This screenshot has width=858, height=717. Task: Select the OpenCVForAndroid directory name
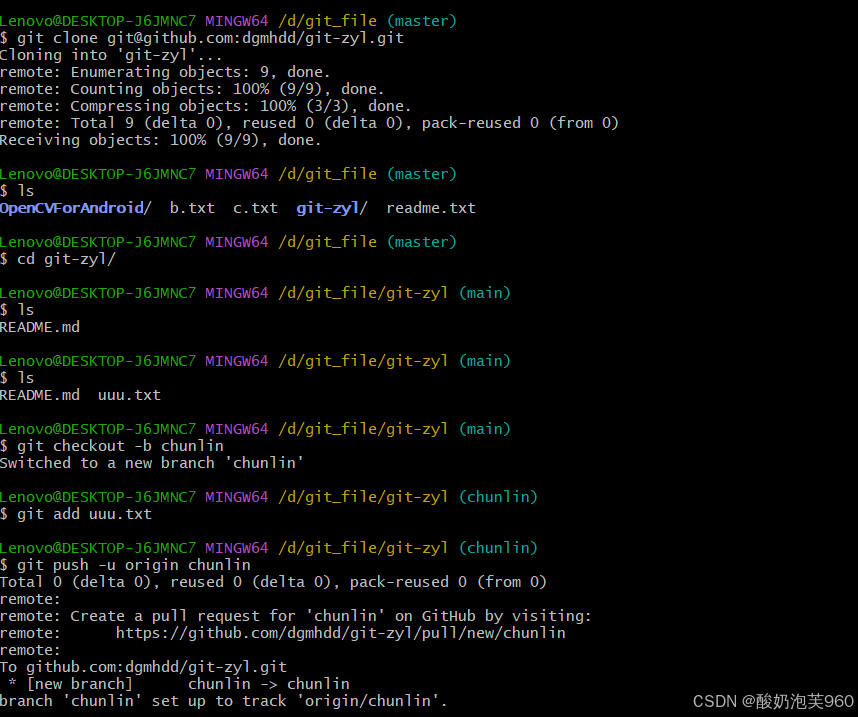coord(69,207)
